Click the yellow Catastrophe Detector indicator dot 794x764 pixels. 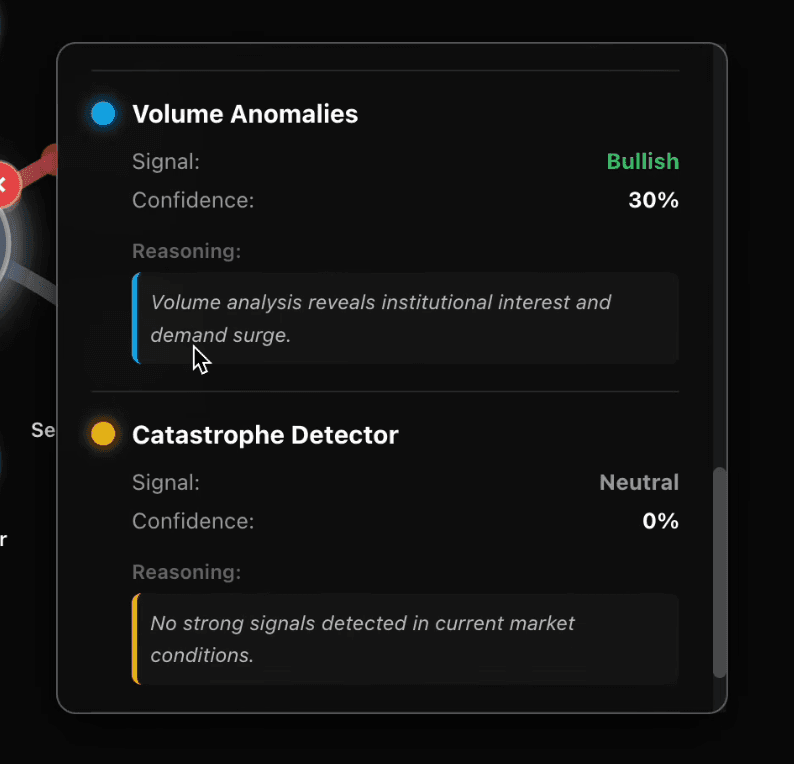pyautogui.click(x=103, y=434)
